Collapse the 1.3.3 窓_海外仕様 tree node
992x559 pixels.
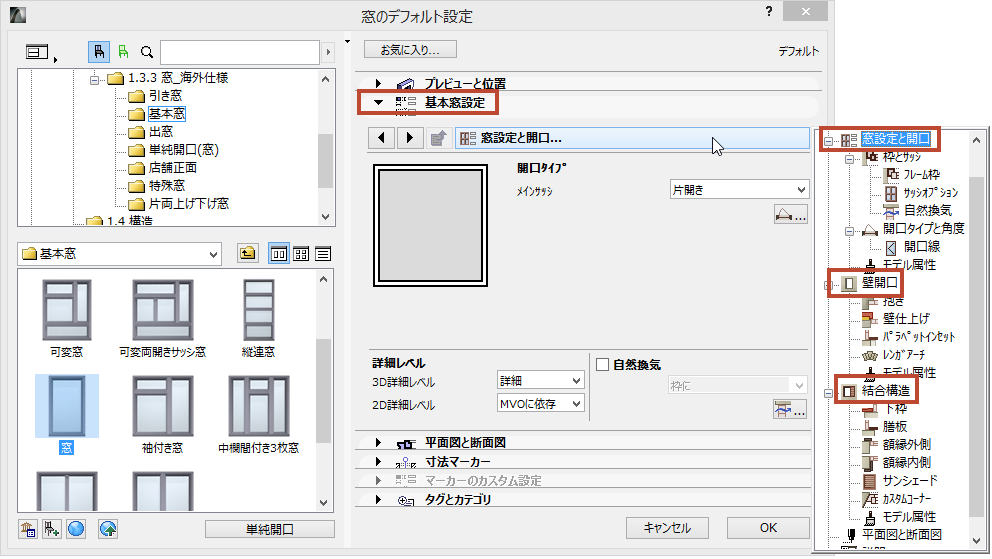click(x=94, y=80)
